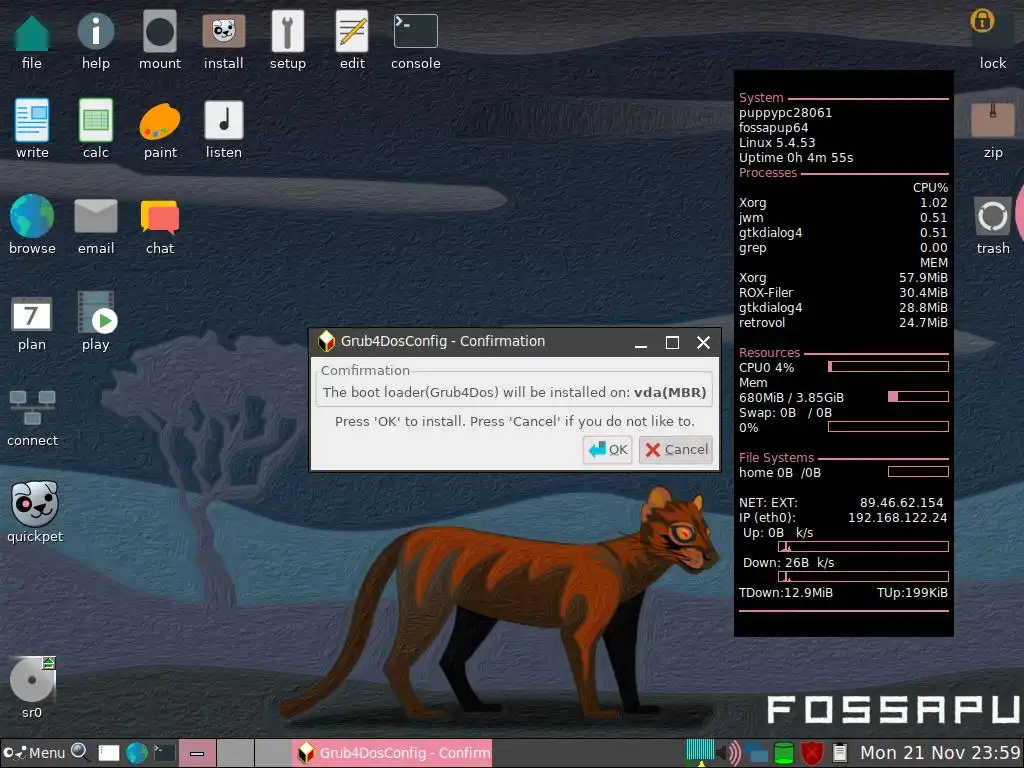1024x768 pixels.
Task: Click the Grub4DosConfig title bar icon
Action: click(x=326, y=342)
